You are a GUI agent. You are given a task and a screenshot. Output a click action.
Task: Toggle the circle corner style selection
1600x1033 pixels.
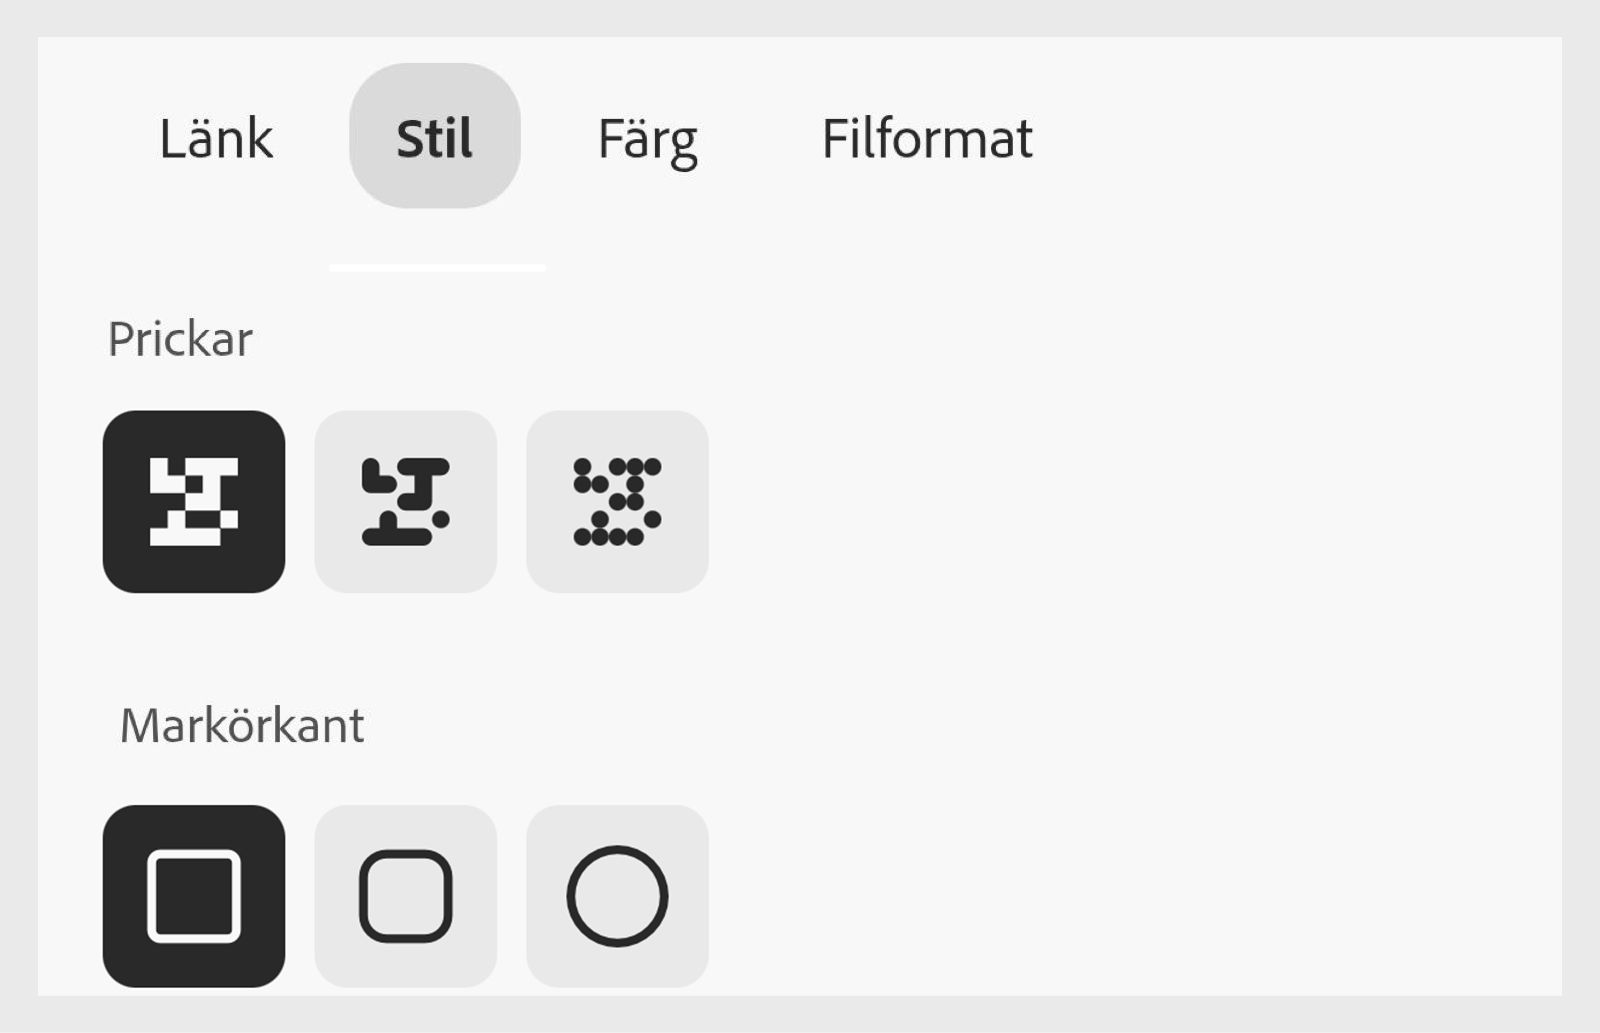pyautogui.click(x=618, y=895)
